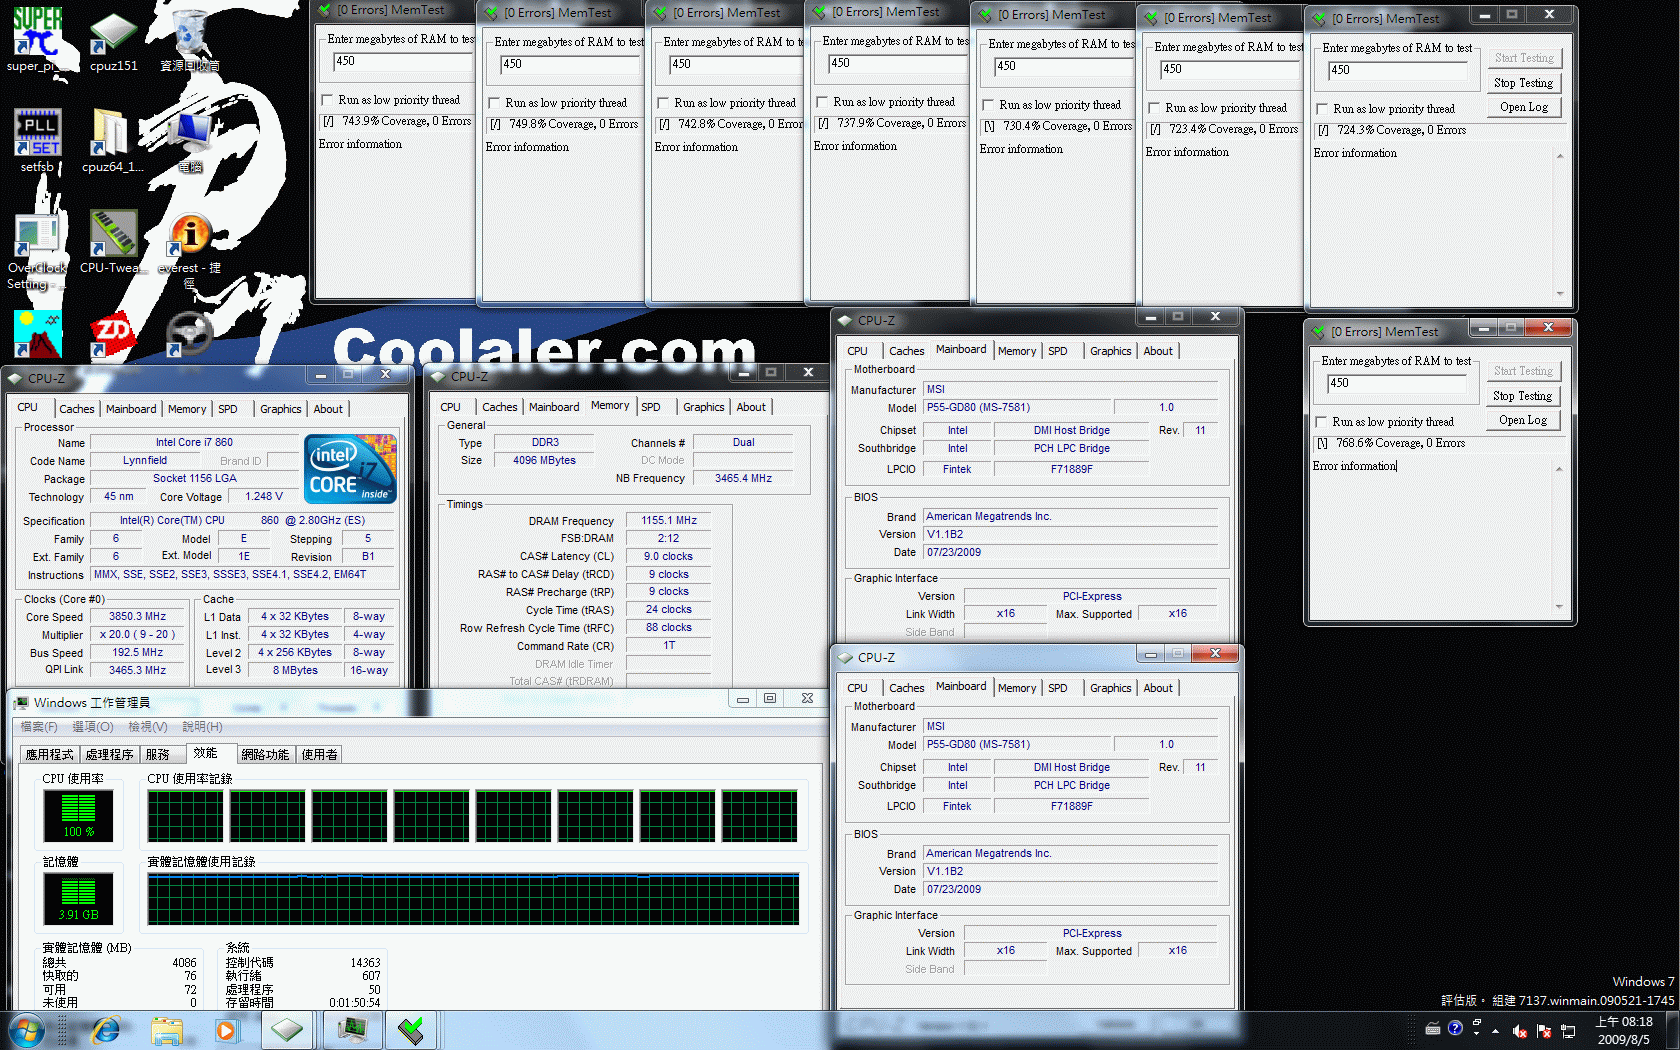The image size is (1680, 1050).
Task: Open the Computer (電腦) desktop icon
Action: (190, 140)
